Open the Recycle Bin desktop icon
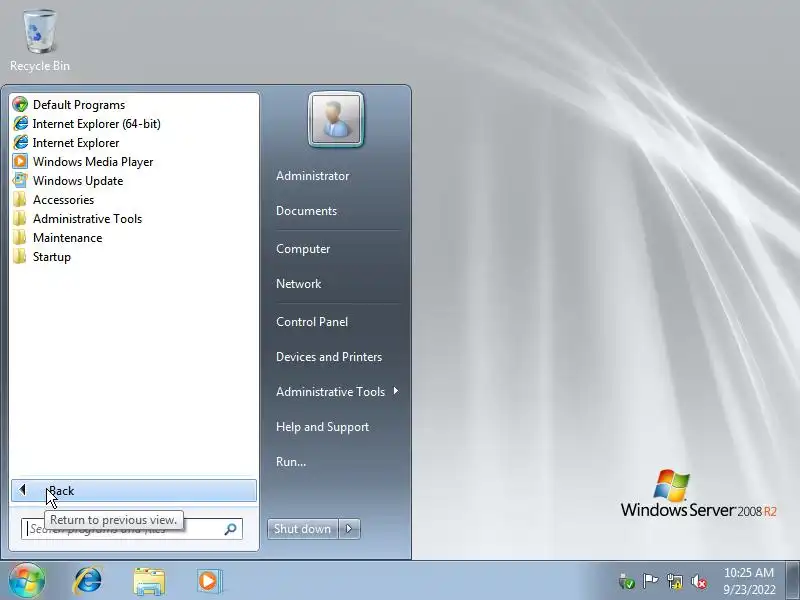The height and width of the screenshot is (600, 800). (40, 40)
